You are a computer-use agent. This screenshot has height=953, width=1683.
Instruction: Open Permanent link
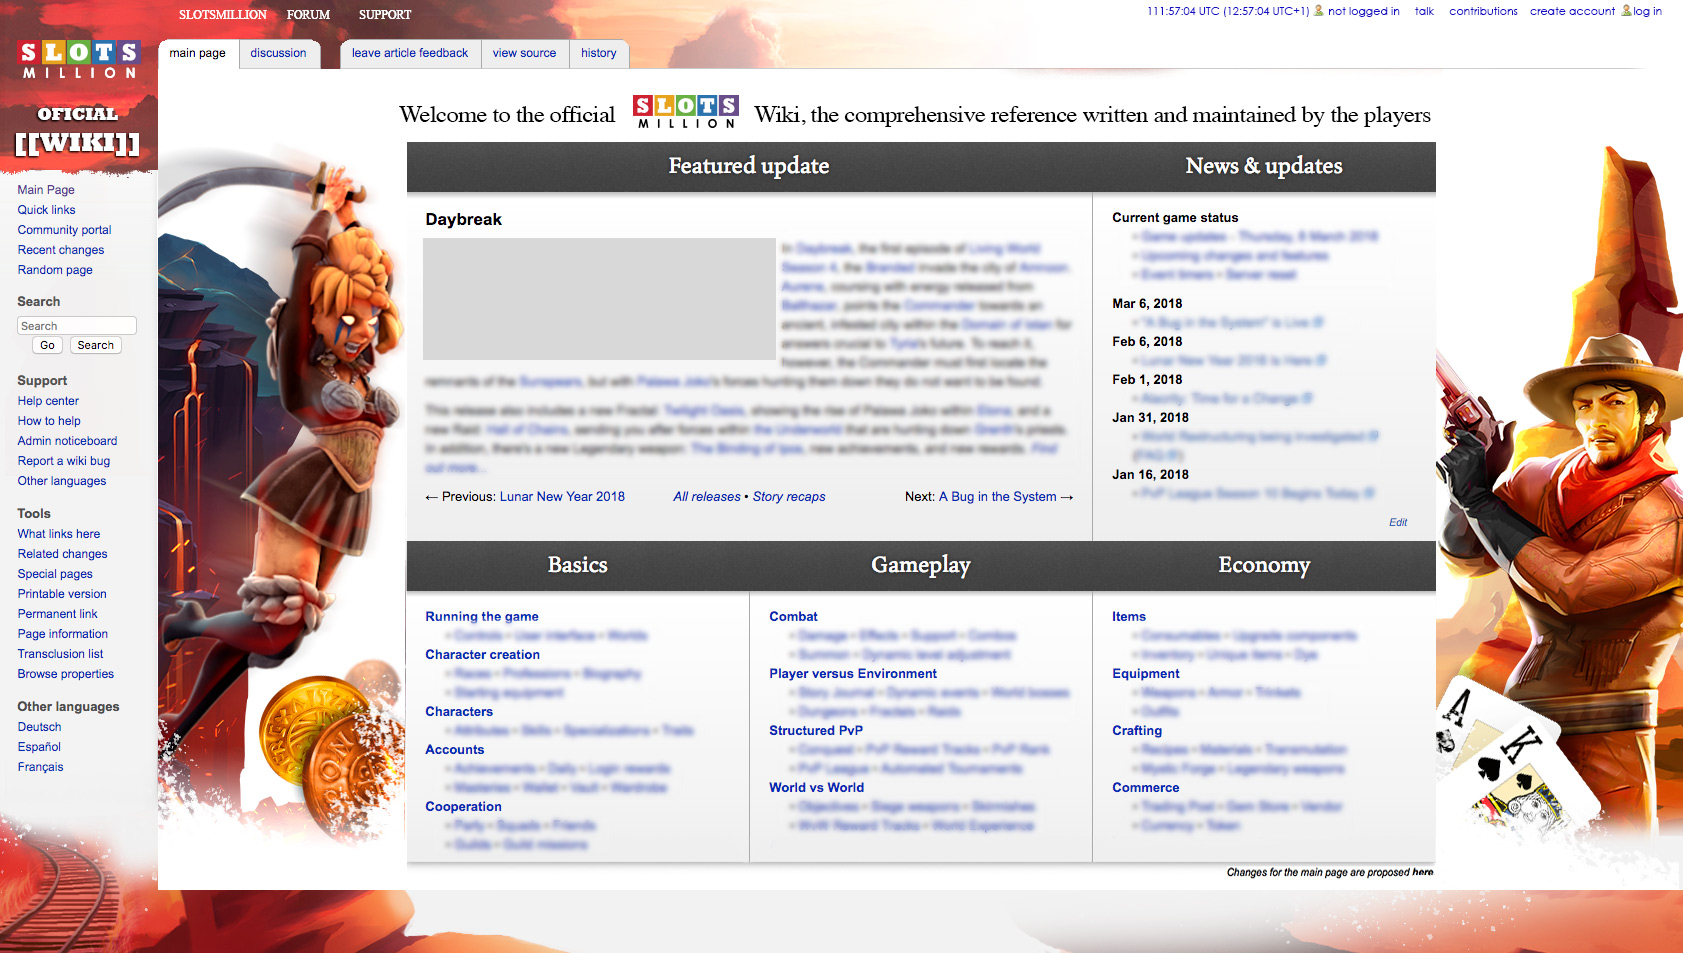pyautogui.click(x=58, y=614)
